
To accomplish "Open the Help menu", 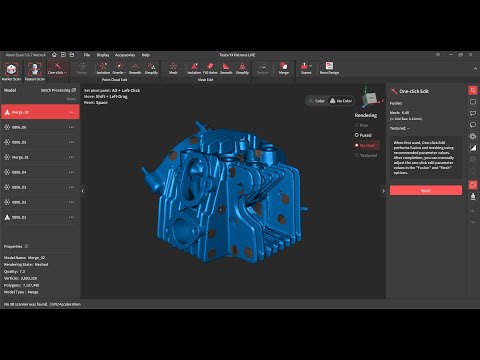I will pyautogui.click(x=146, y=55).
